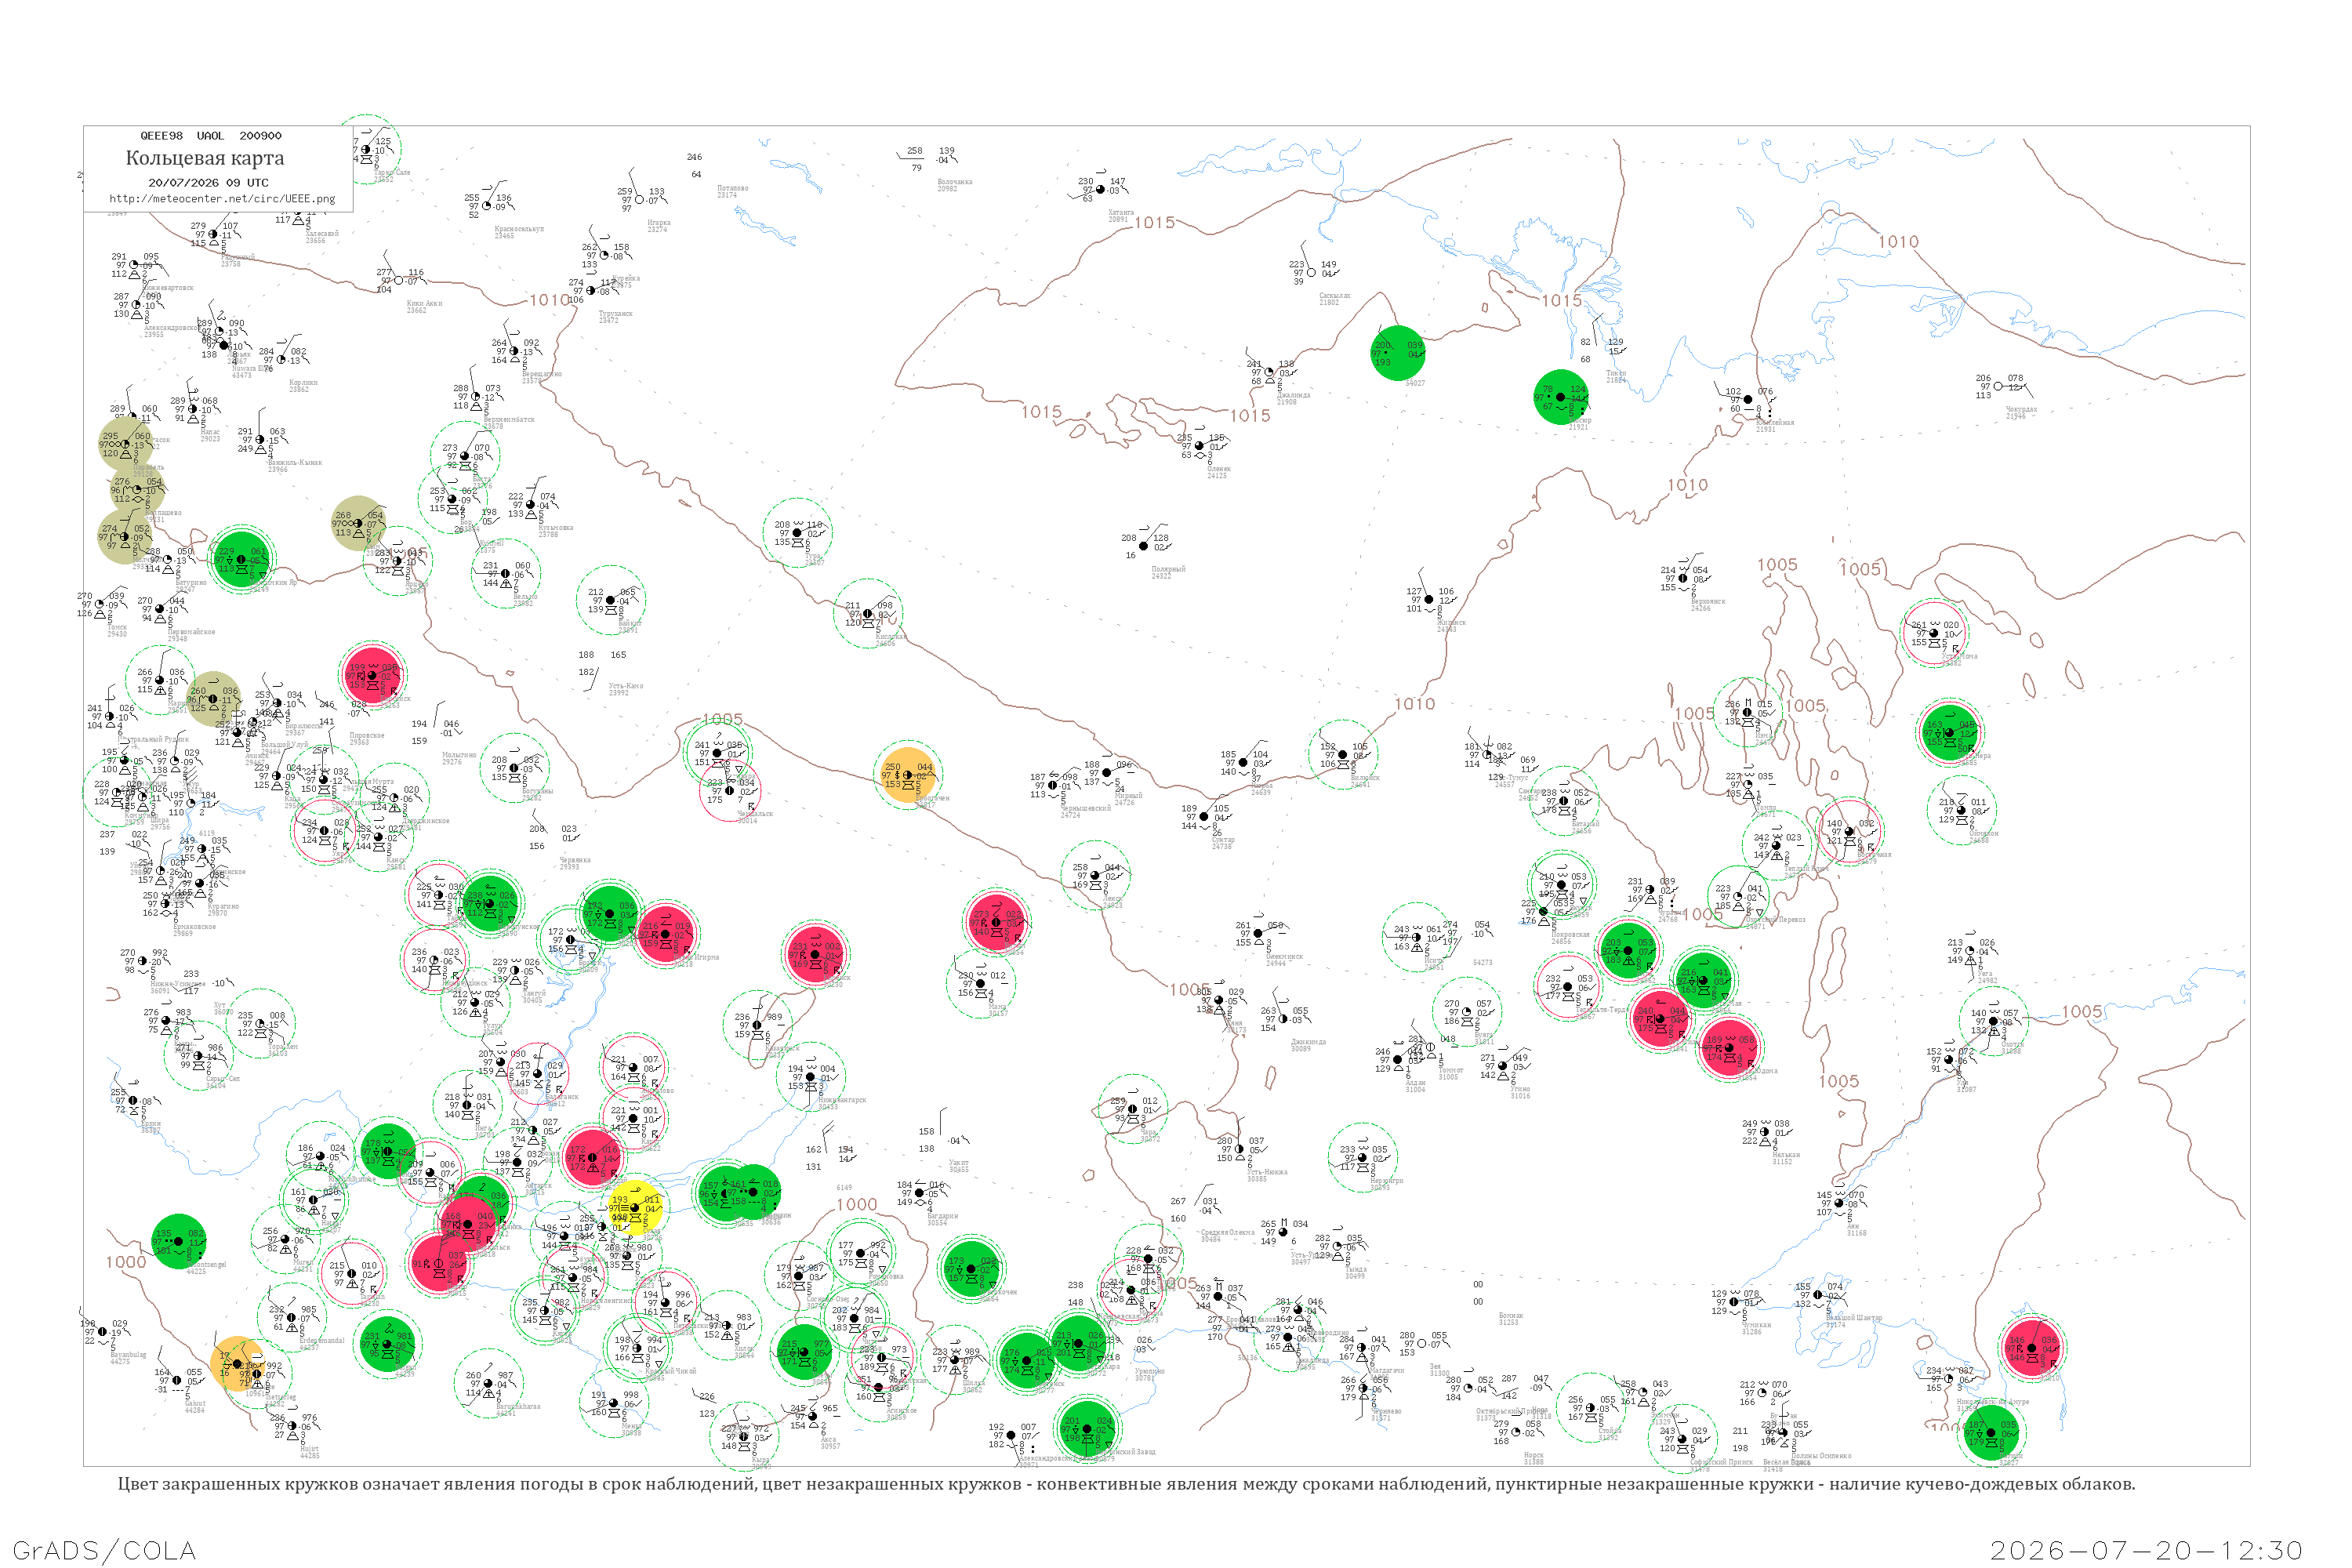Select the 'Урюпино' station label
Viewport: 2352px width, 1568px height.
(x=1150, y=1371)
